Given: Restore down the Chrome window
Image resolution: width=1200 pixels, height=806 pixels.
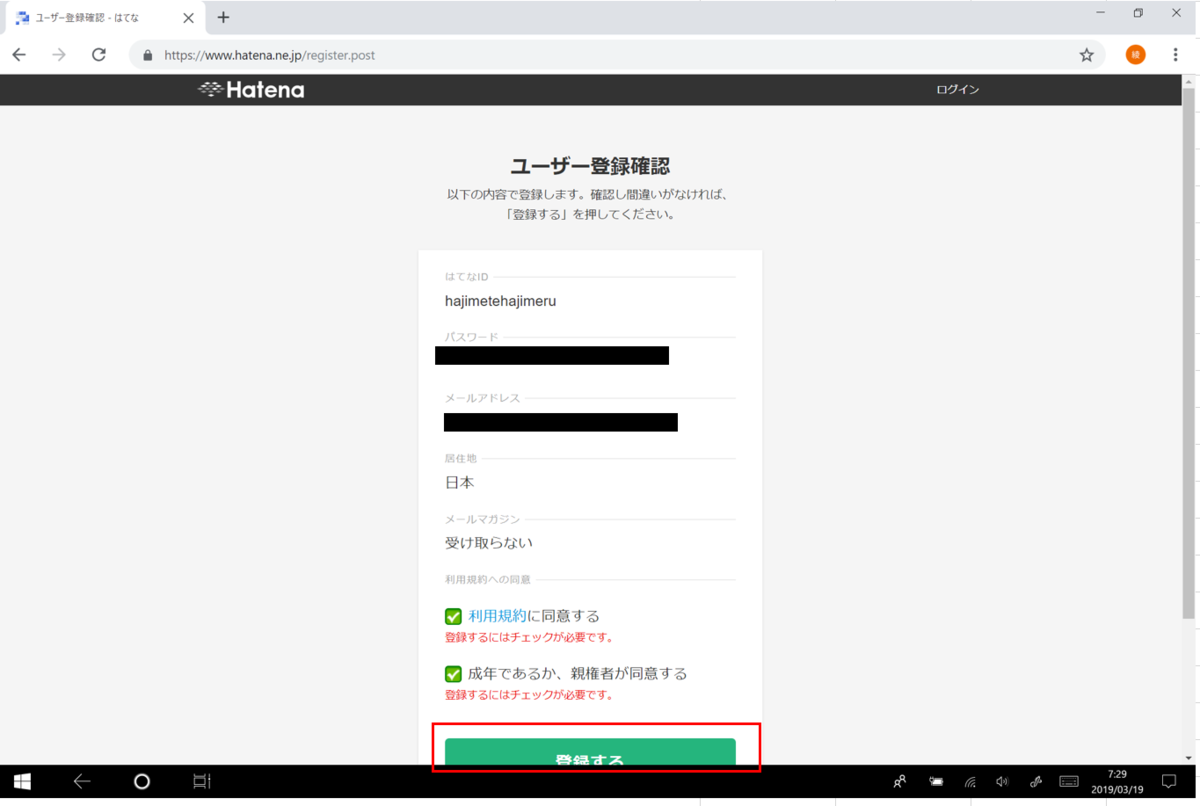Looking at the screenshot, I should pos(1138,13).
